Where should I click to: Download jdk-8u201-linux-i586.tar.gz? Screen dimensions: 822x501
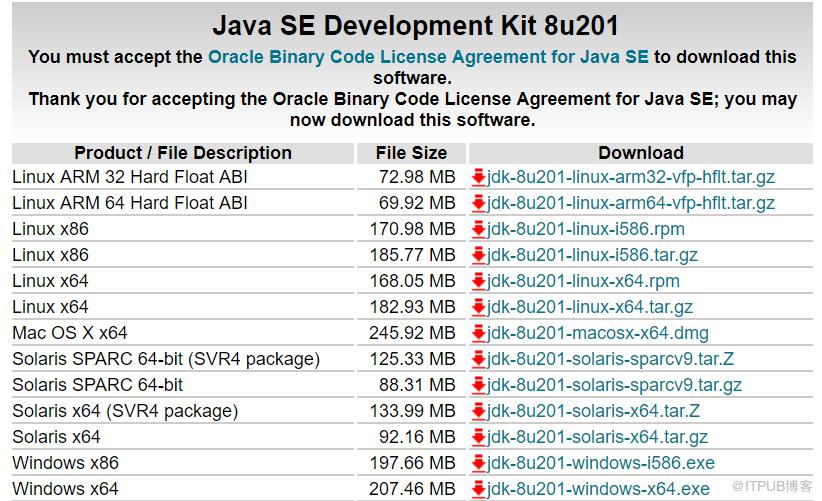click(592, 255)
